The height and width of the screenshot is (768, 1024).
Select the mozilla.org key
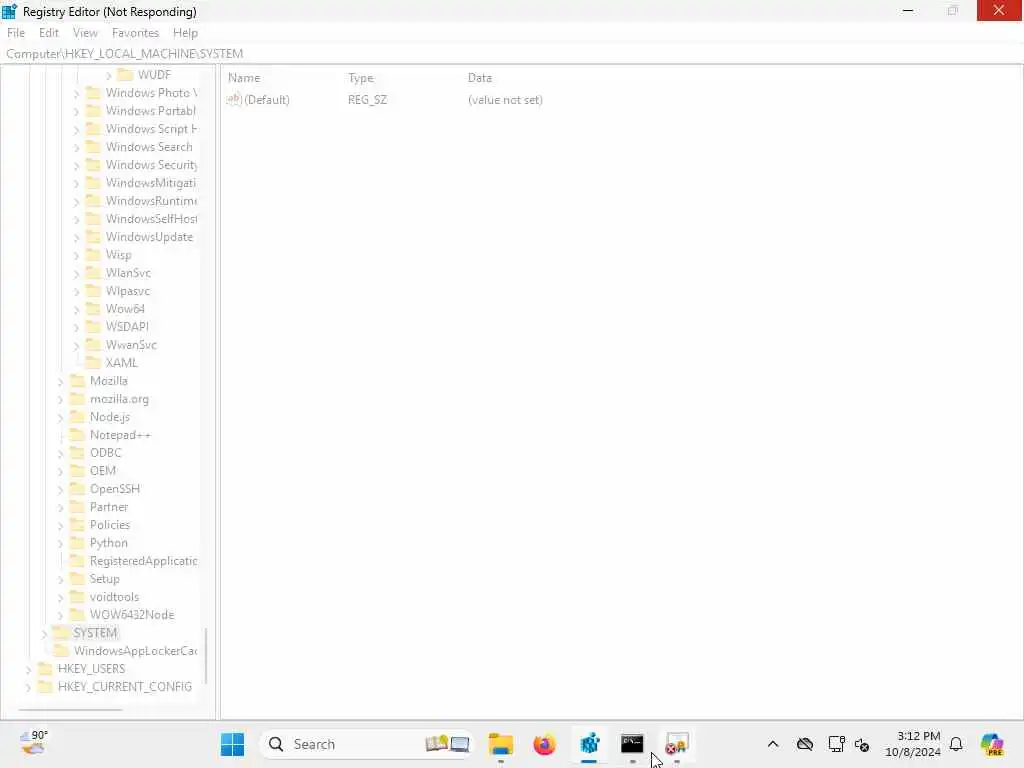tap(119, 399)
